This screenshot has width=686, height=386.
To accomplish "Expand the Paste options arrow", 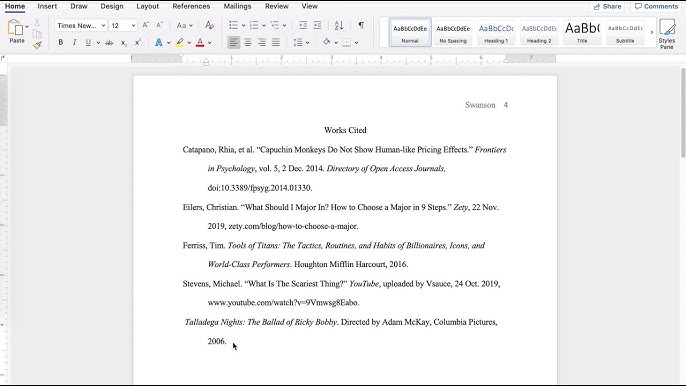I will point(27,27).
